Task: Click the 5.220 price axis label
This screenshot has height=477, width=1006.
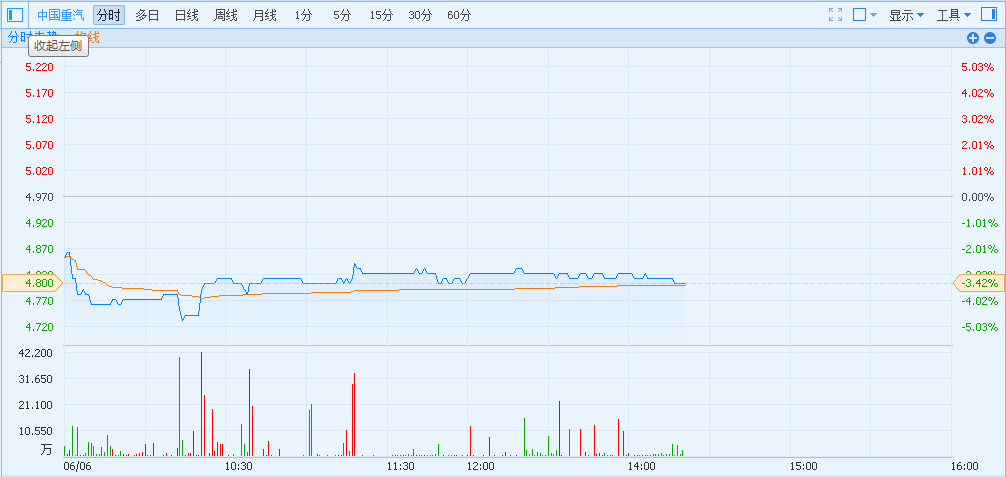Action: point(40,67)
